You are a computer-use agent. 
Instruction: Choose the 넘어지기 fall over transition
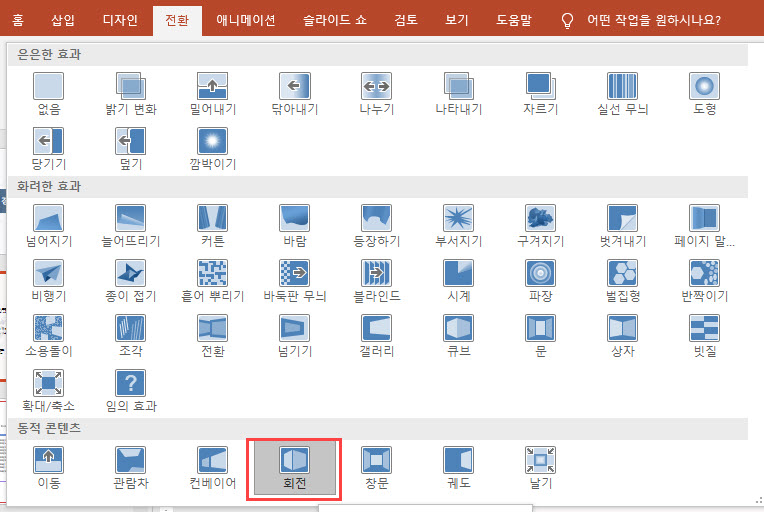tap(49, 226)
